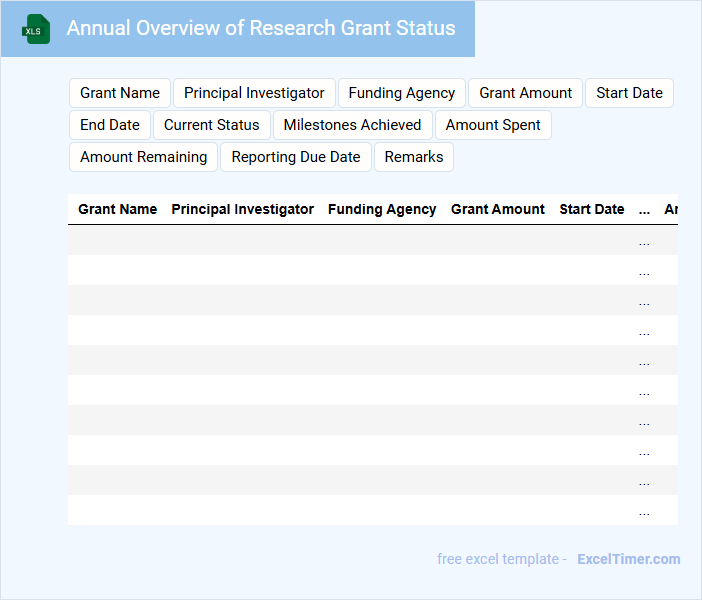702x600 pixels.
Task: Choose the Amount Remaining tag
Action: click(143, 157)
